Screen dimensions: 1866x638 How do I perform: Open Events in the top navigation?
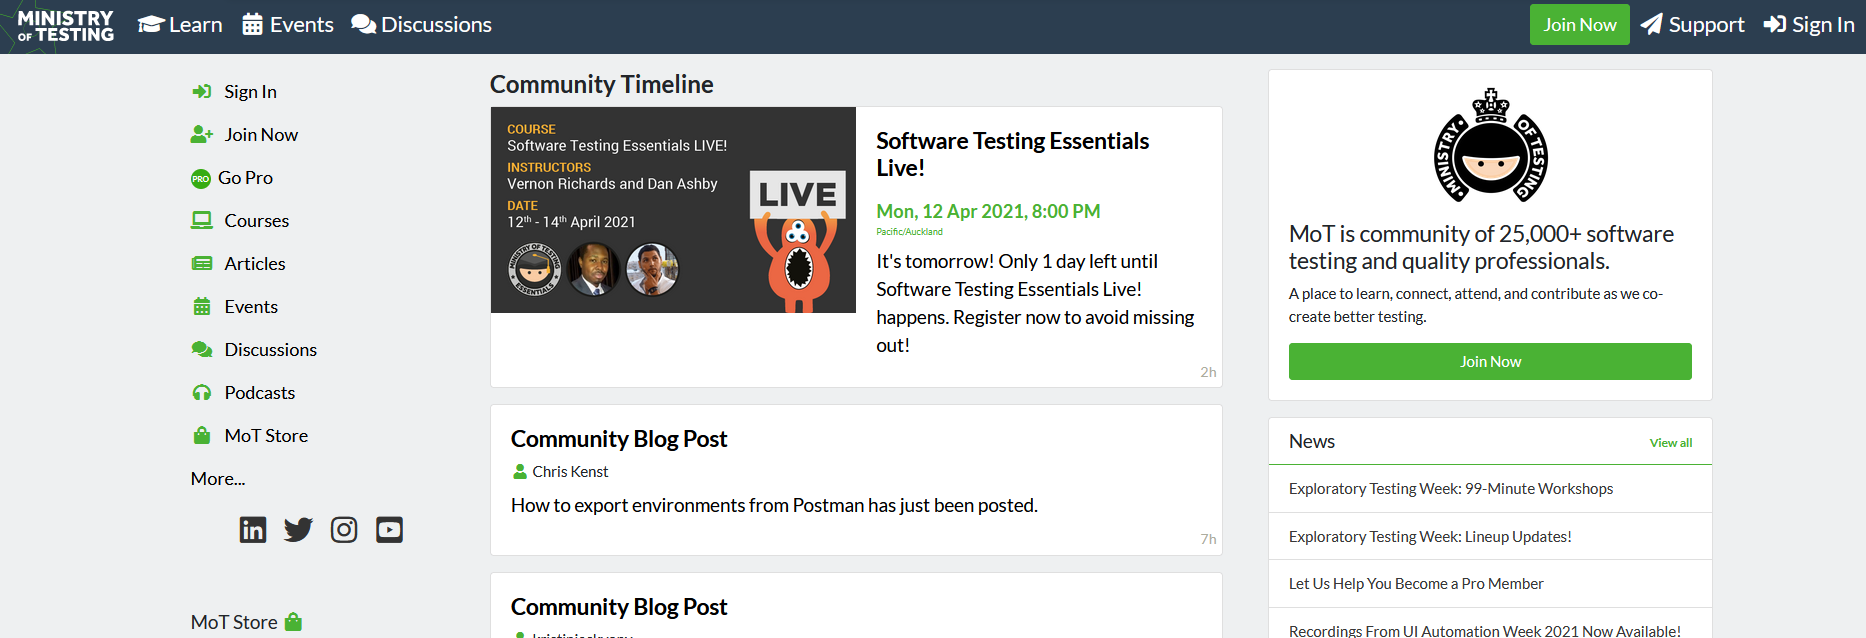[x=288, y=25]
